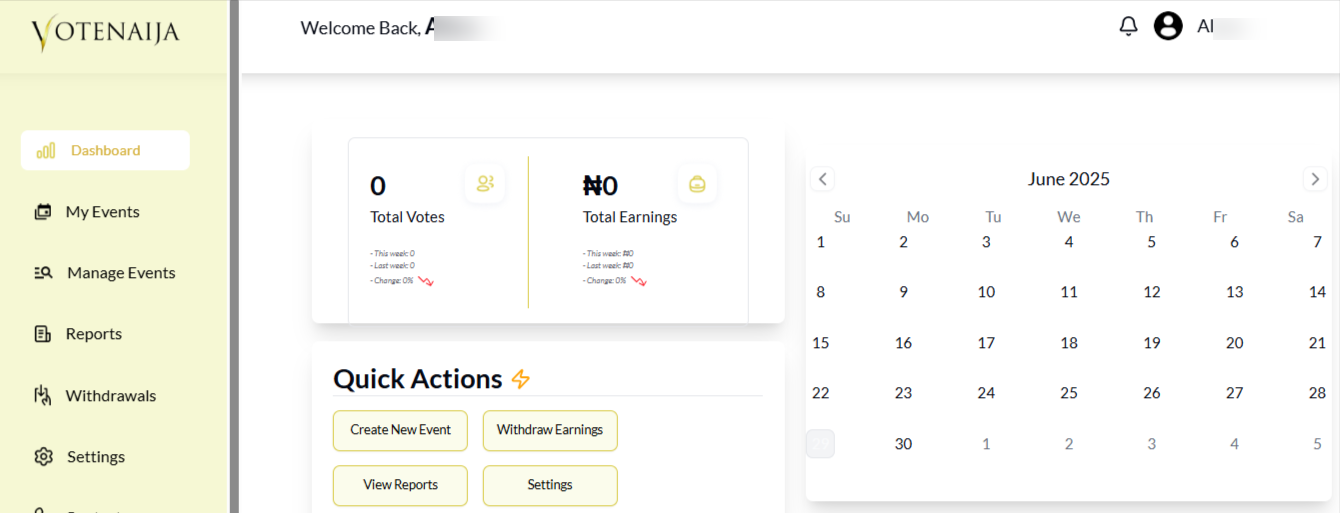Open the user profile avatar icon
This screenshot has width=1340, height=513.
pos(1168,27)
